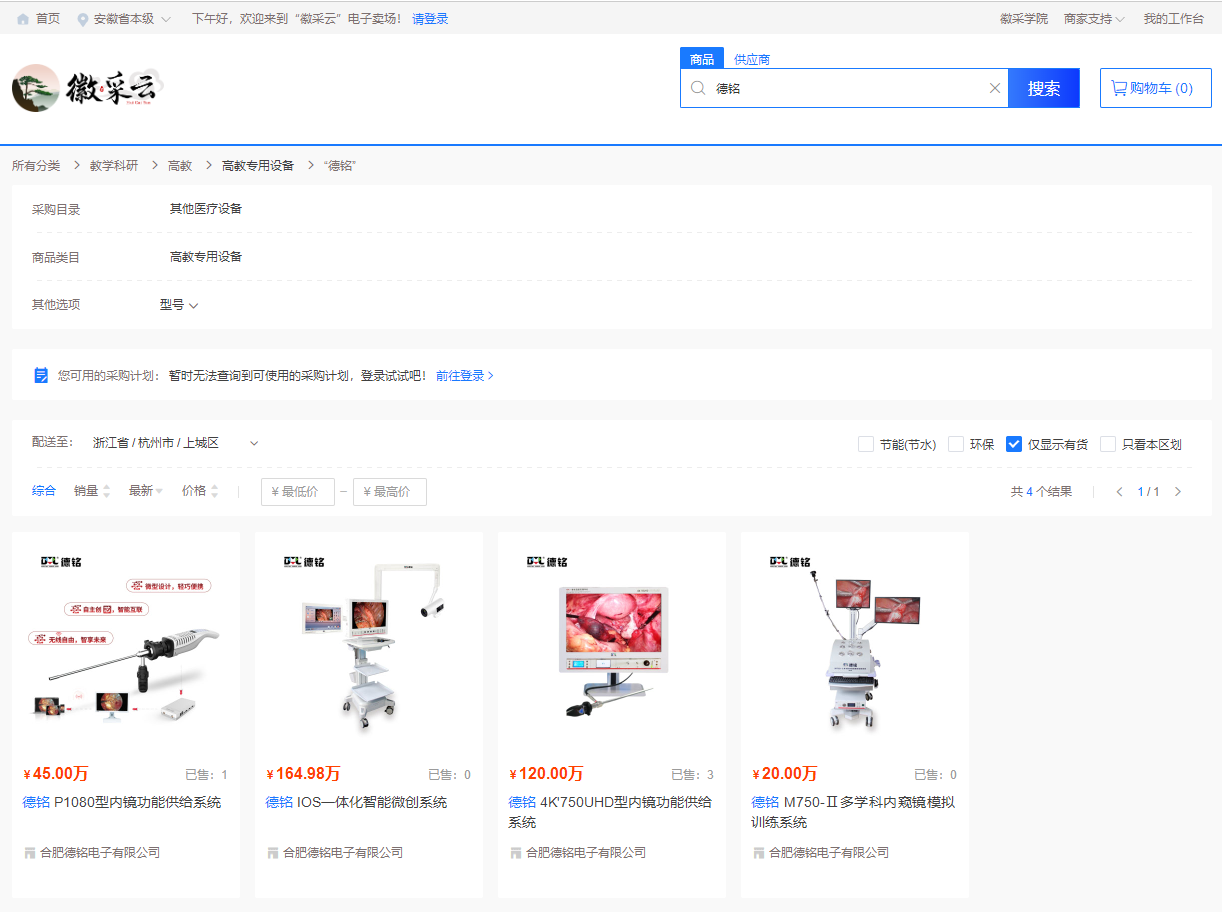
Task: Enable the 节能(节水) filter
Action: (865, 444)
